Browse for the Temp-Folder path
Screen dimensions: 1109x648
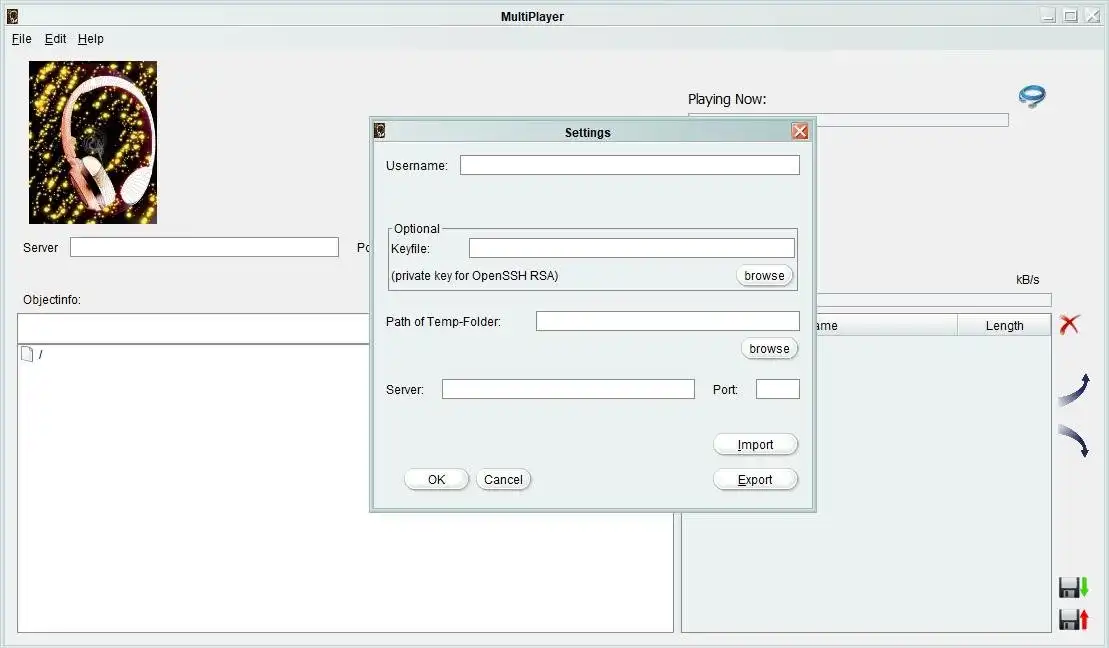(x=769, y=349)
